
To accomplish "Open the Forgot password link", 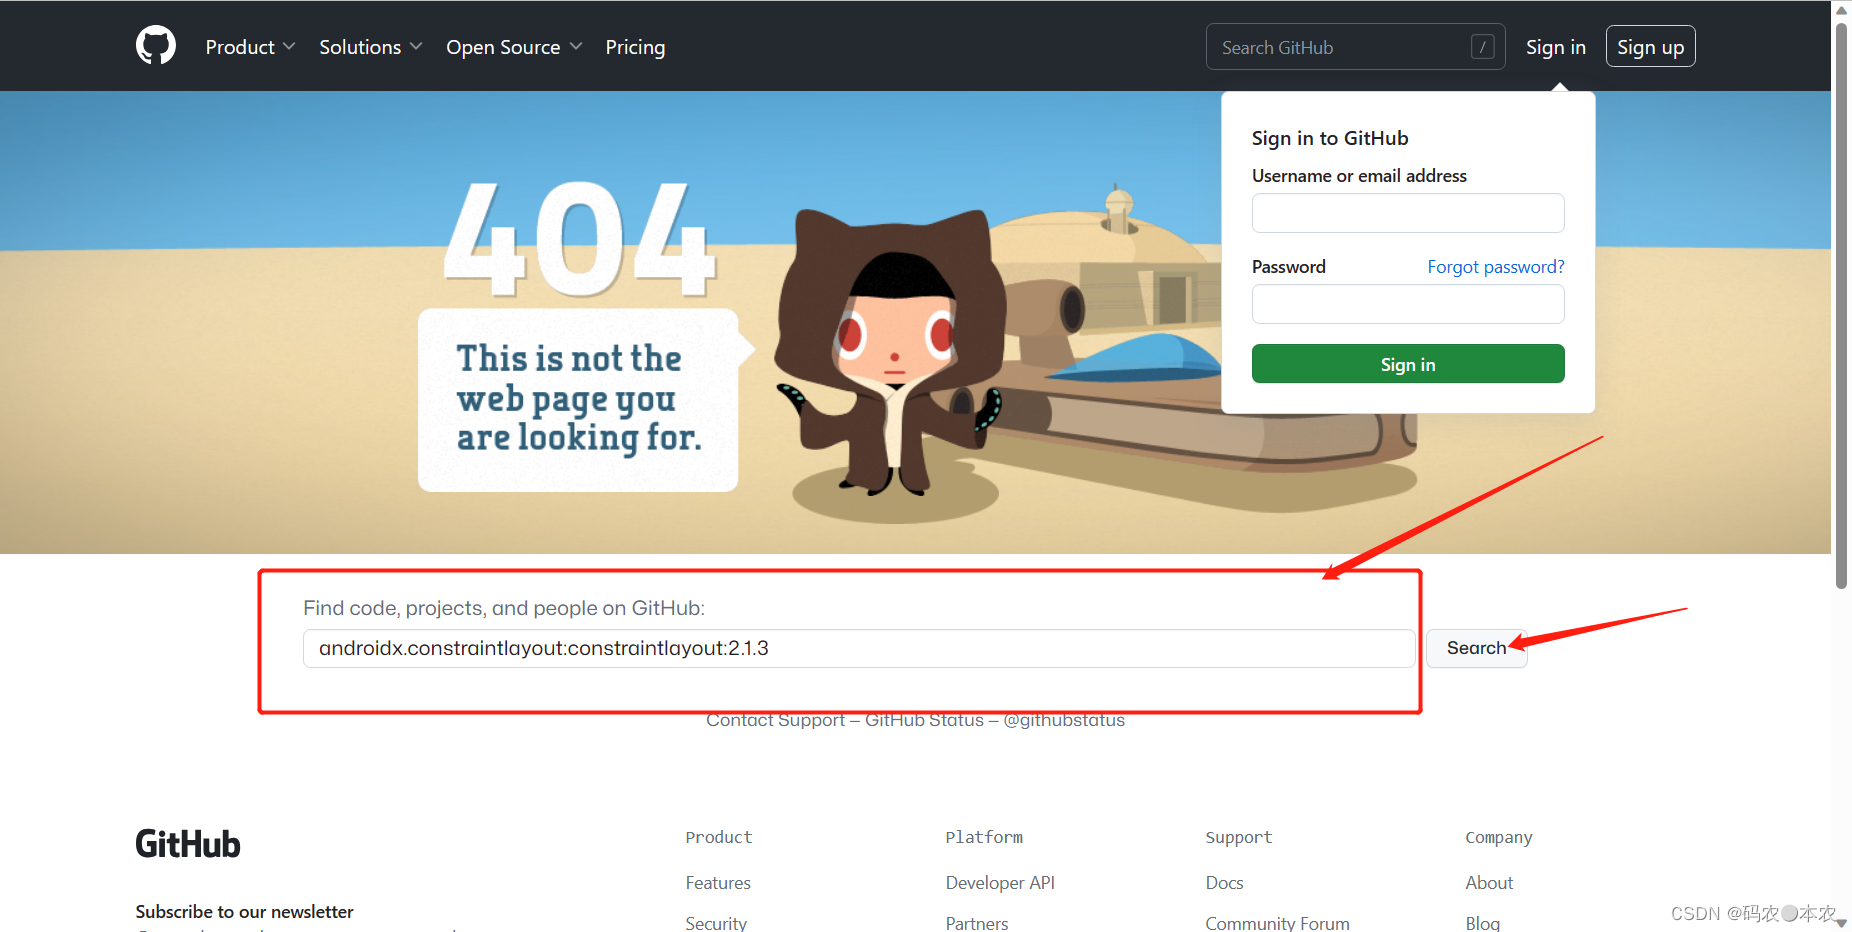I will (x=1496, y=266).
